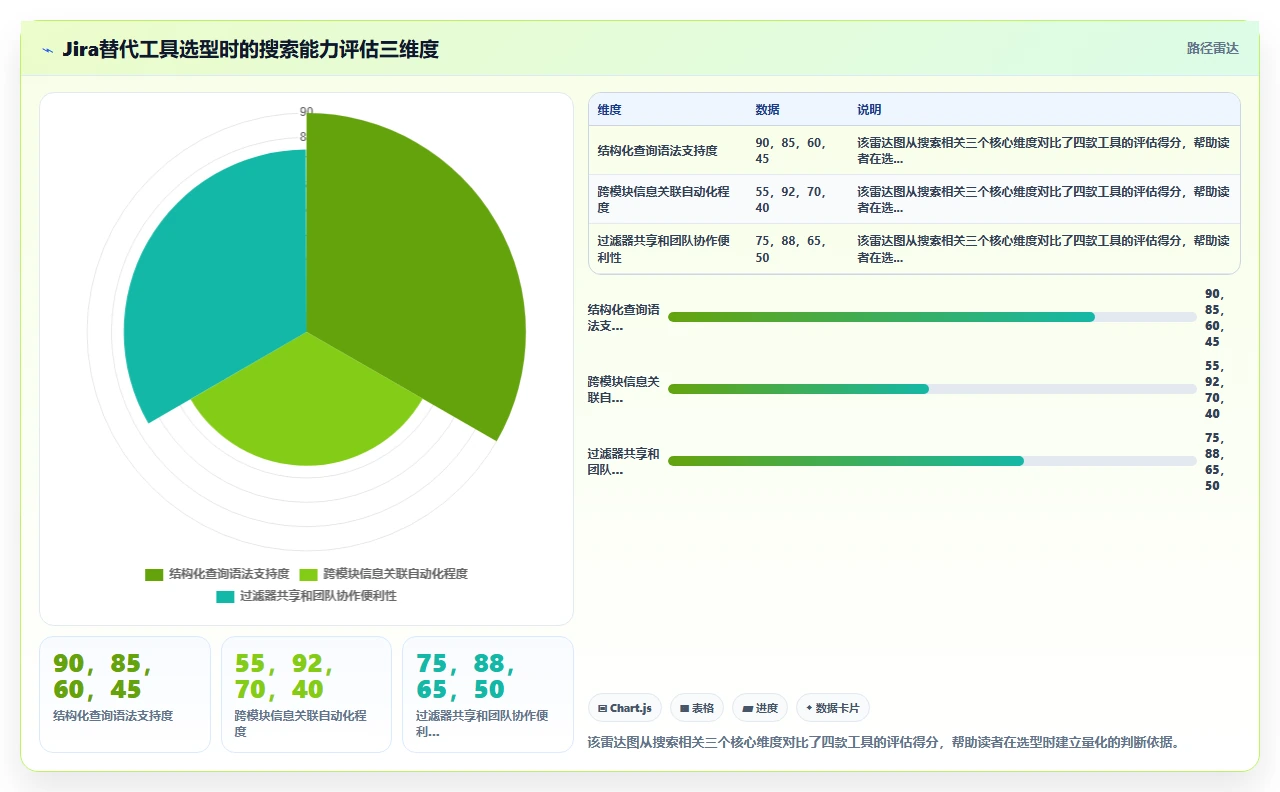
Task: Open the 结构化查询语法支持度 data card
Action: [x=125, y=694]
